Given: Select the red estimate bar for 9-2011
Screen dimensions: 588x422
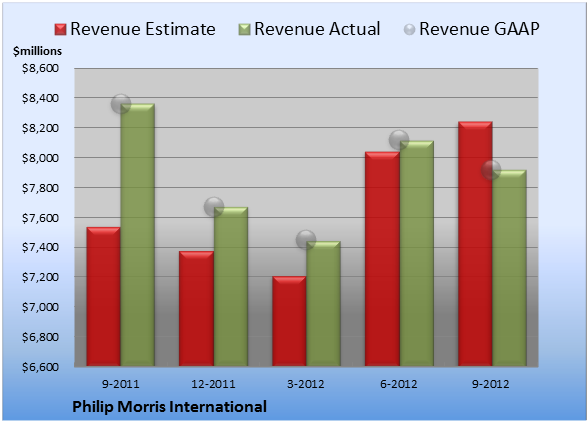Looking at the screenshot, I should [104, 296].
